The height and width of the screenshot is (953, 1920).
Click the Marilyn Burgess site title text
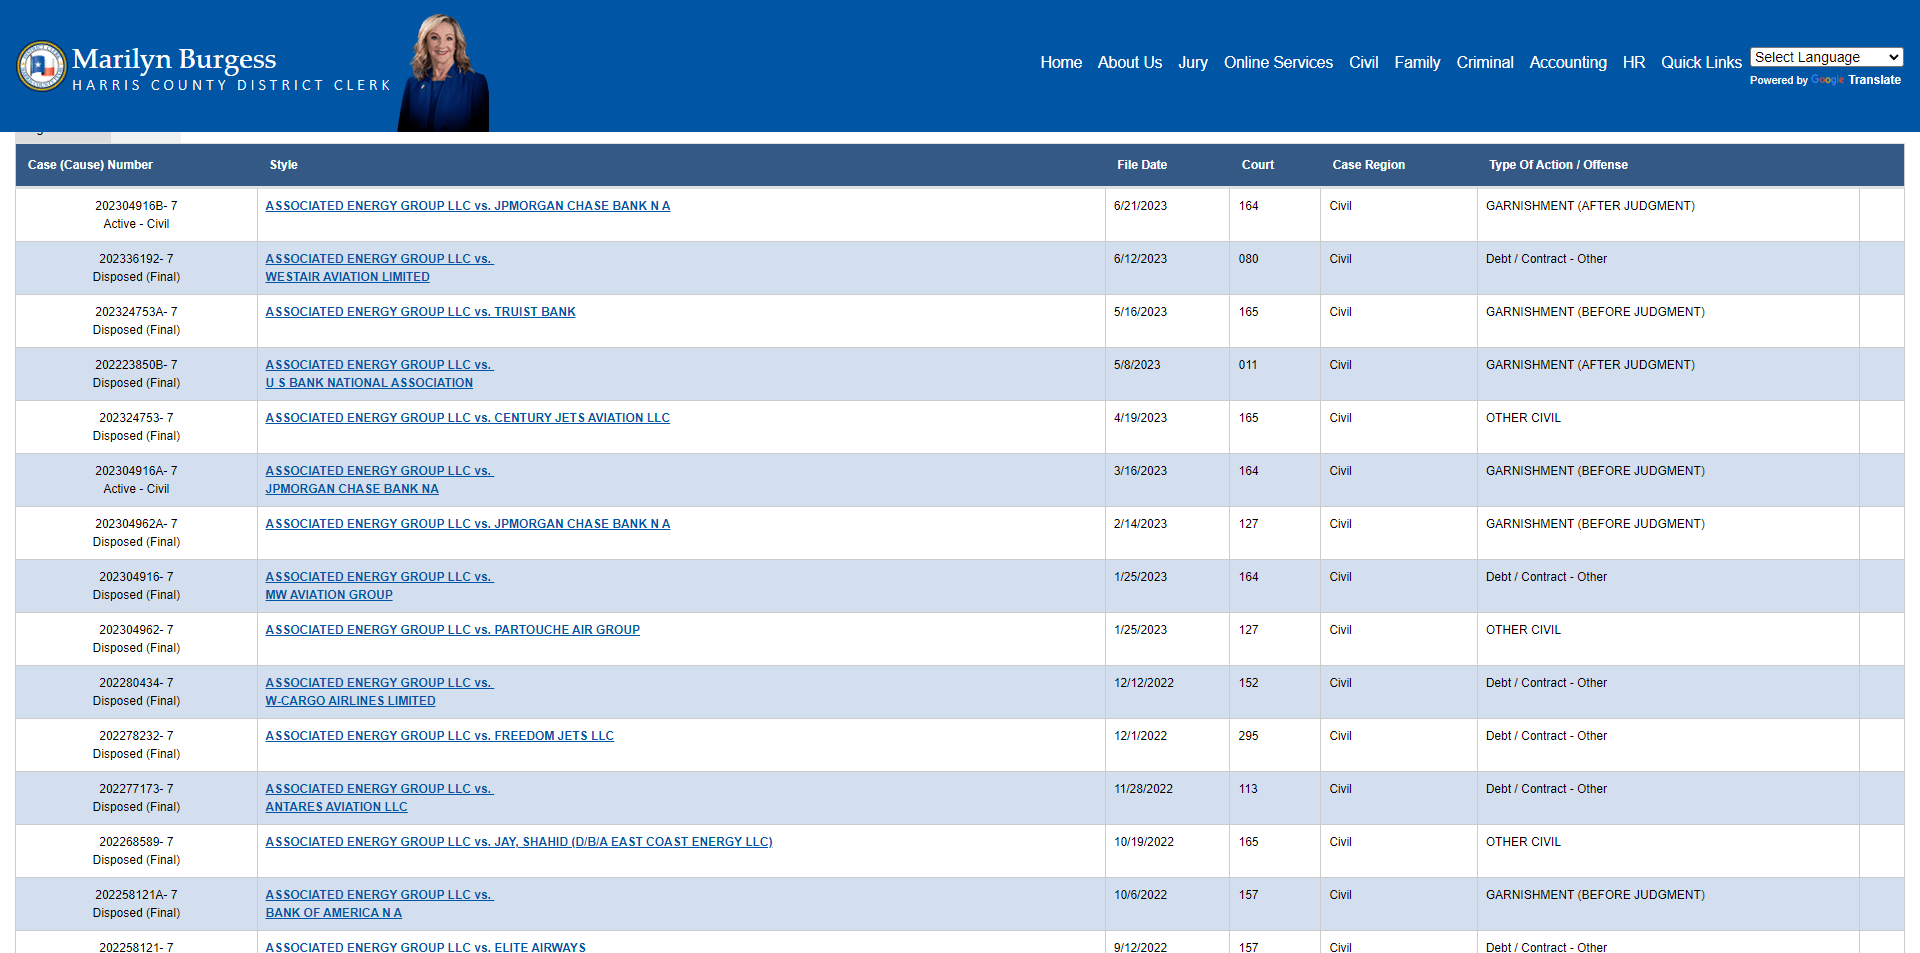tap(174, 59)
